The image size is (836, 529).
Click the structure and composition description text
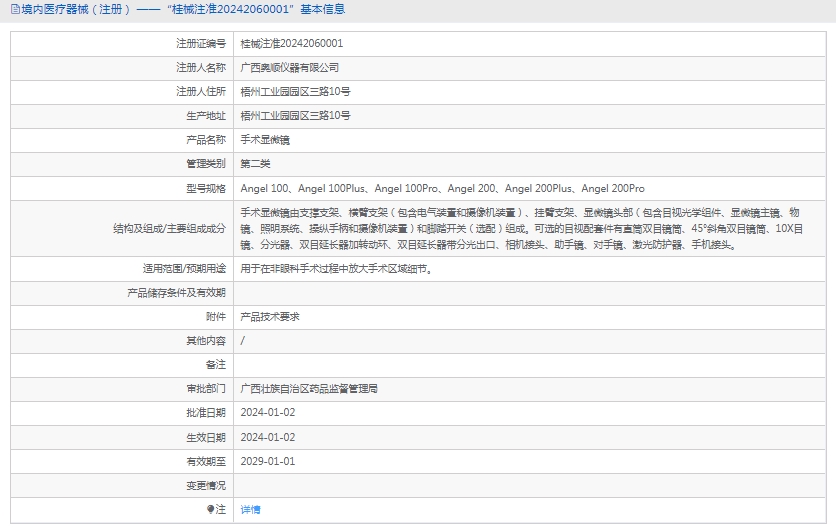point(520,228)
